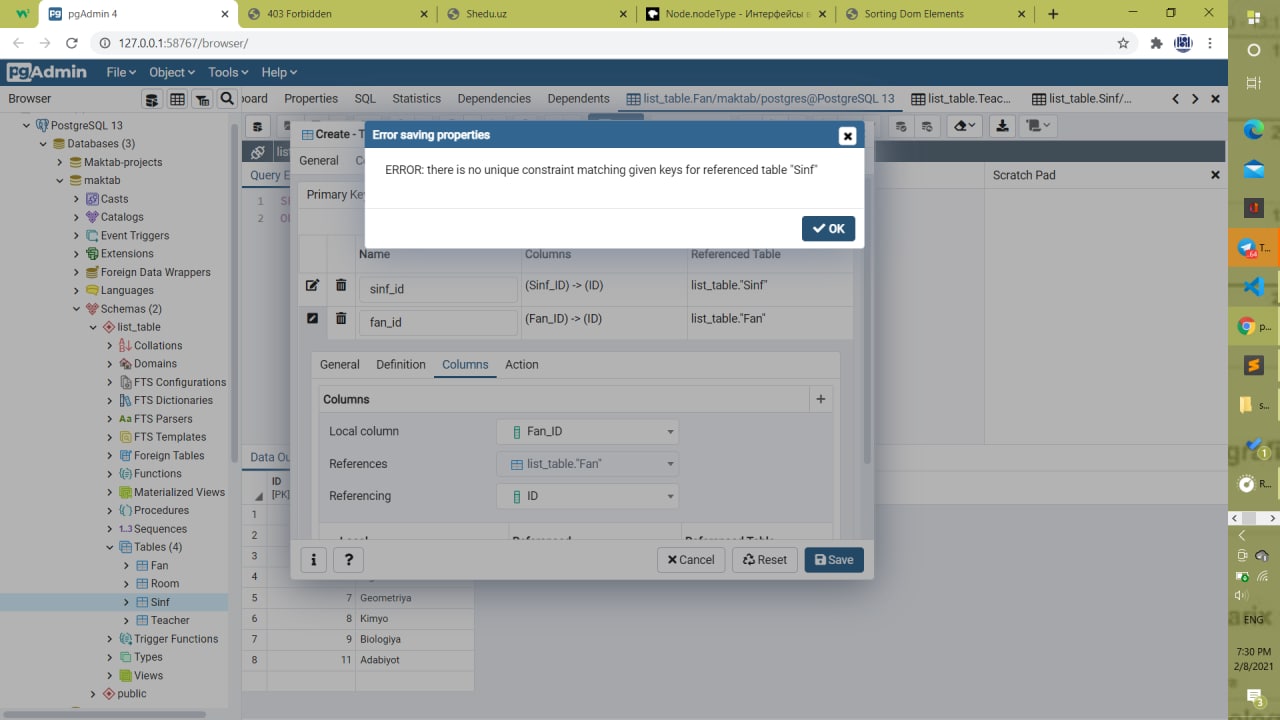The height and width of the screenshot is (720, 1280).
Task: Click the Cancel button
Action: (x=691, y=560)
